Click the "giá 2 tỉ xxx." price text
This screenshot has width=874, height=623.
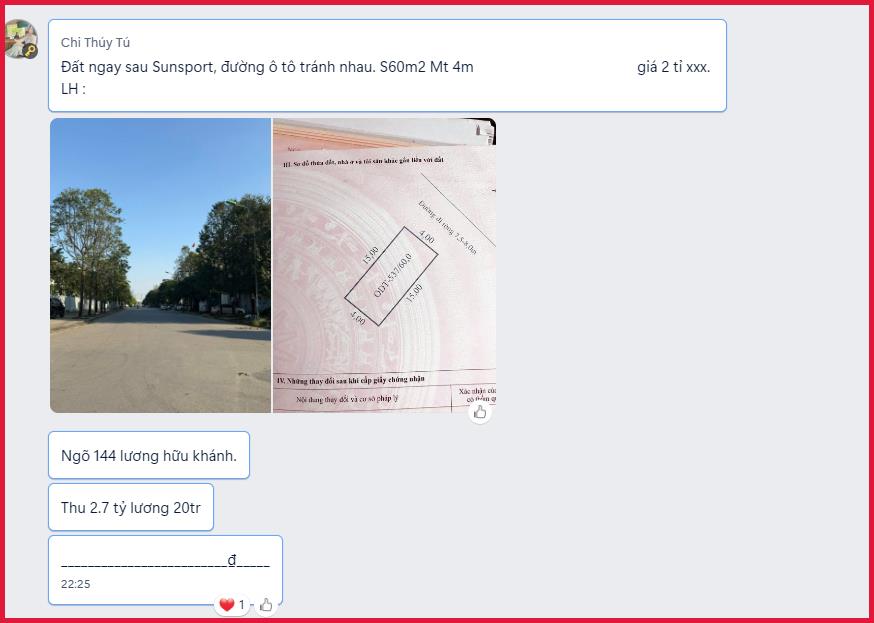point(673,67)
